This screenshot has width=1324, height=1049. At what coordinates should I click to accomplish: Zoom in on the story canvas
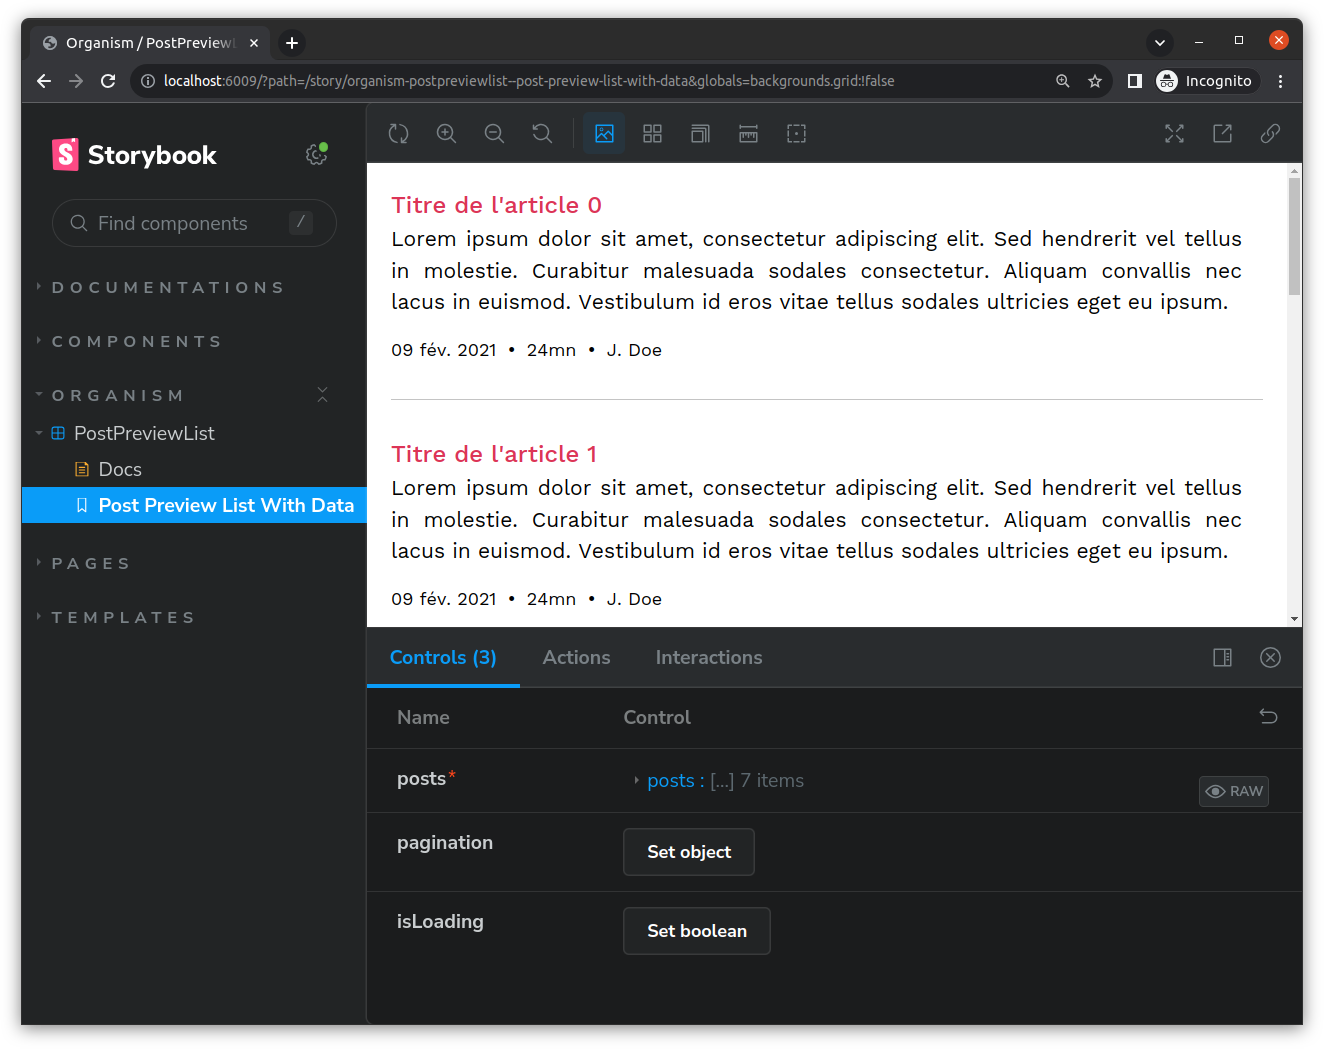pyautogui.click(x=446, y=133)
